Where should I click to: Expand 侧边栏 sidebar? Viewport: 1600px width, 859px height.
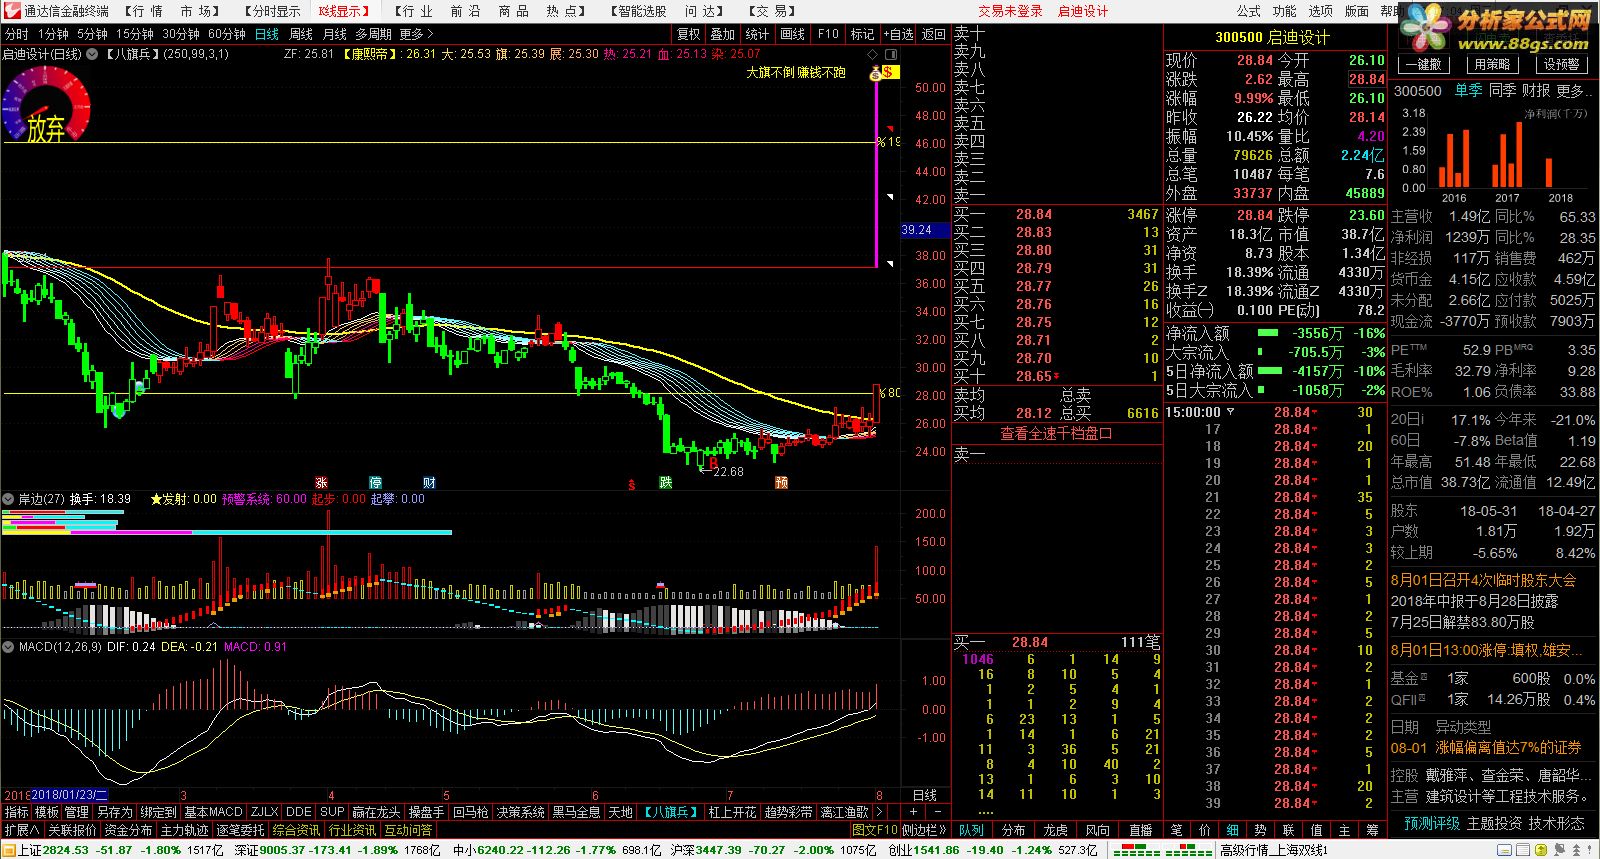pyautogui.click(x=924, y=830)
